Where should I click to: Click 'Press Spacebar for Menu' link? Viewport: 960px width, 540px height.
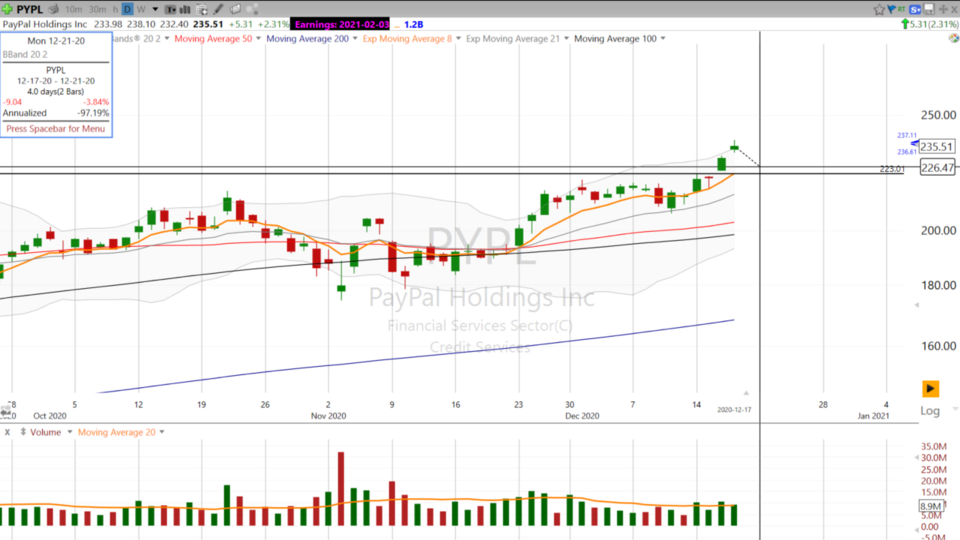[x=56, y=129]
